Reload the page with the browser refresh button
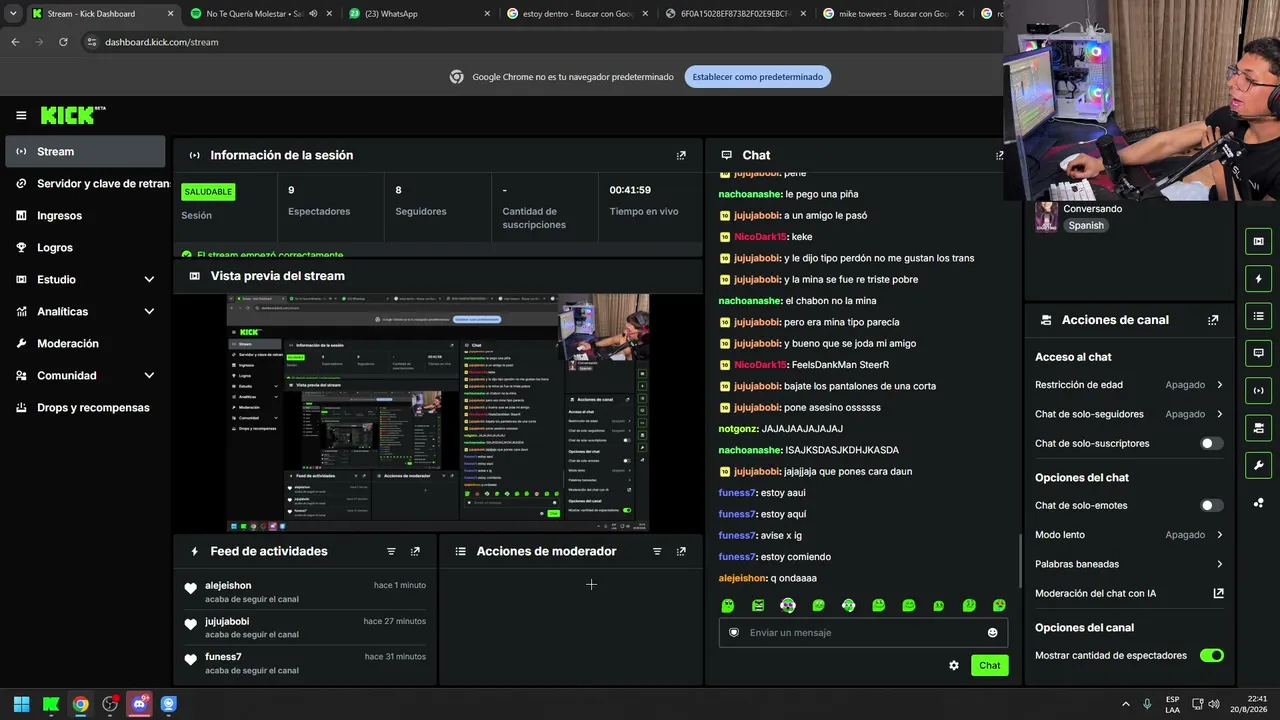The image size is (1280, 720). [63, 42]
